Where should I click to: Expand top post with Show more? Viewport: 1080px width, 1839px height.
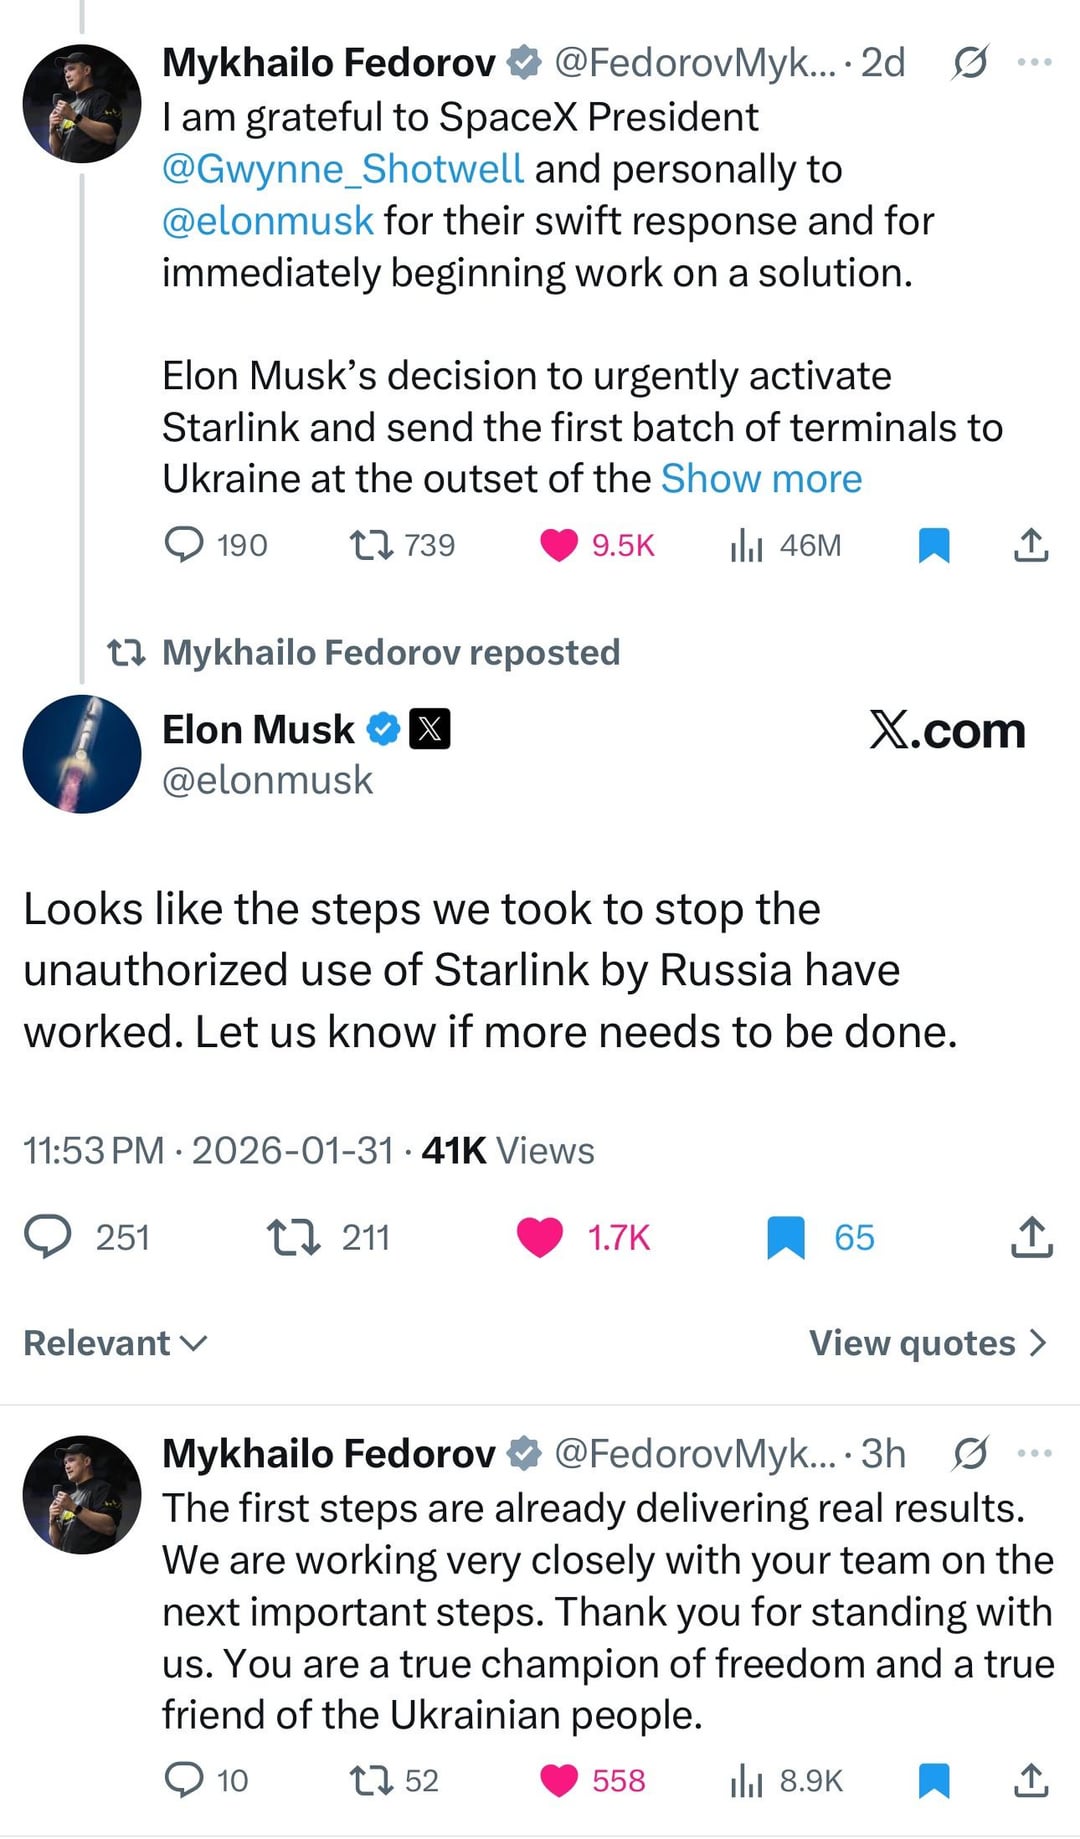761,479
